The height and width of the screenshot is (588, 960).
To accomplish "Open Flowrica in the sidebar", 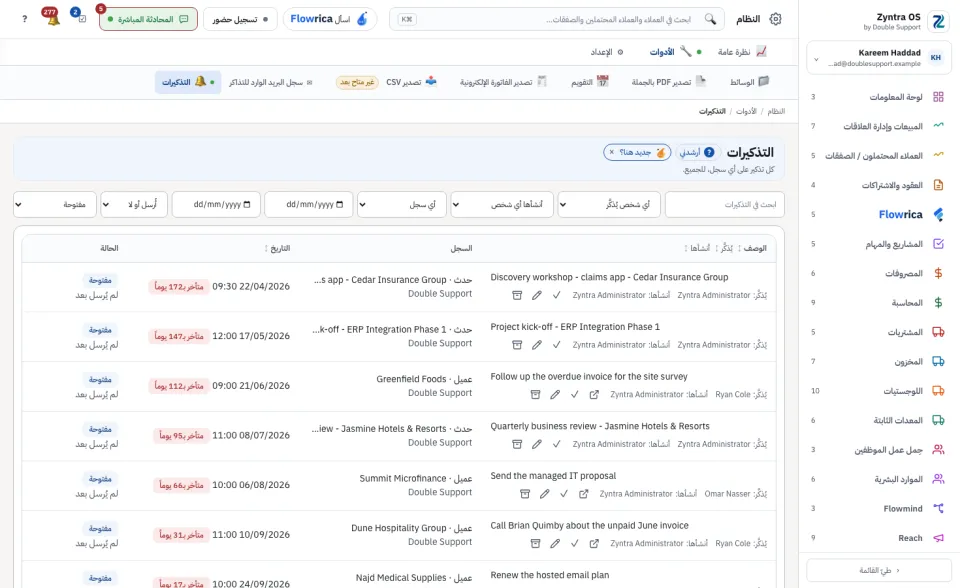I will pyautogui.click(x=879, y=214).
